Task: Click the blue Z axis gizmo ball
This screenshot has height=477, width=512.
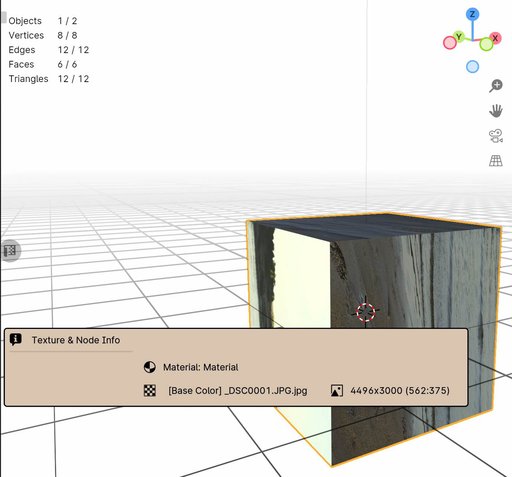Action: (x=472, y=15)
